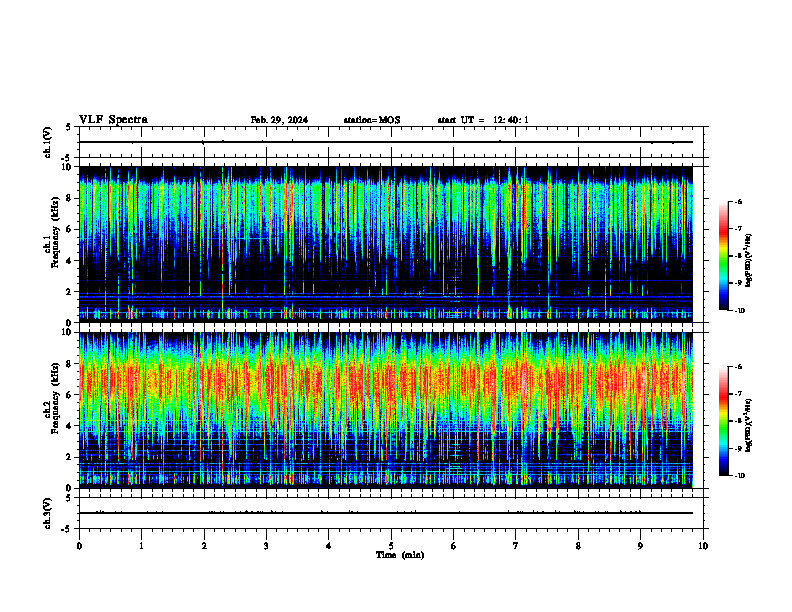Click the ch.2 colorbar log(PSD) label
Image resolution: width=792 pixels, height=612 pixels.
point(749,425)
